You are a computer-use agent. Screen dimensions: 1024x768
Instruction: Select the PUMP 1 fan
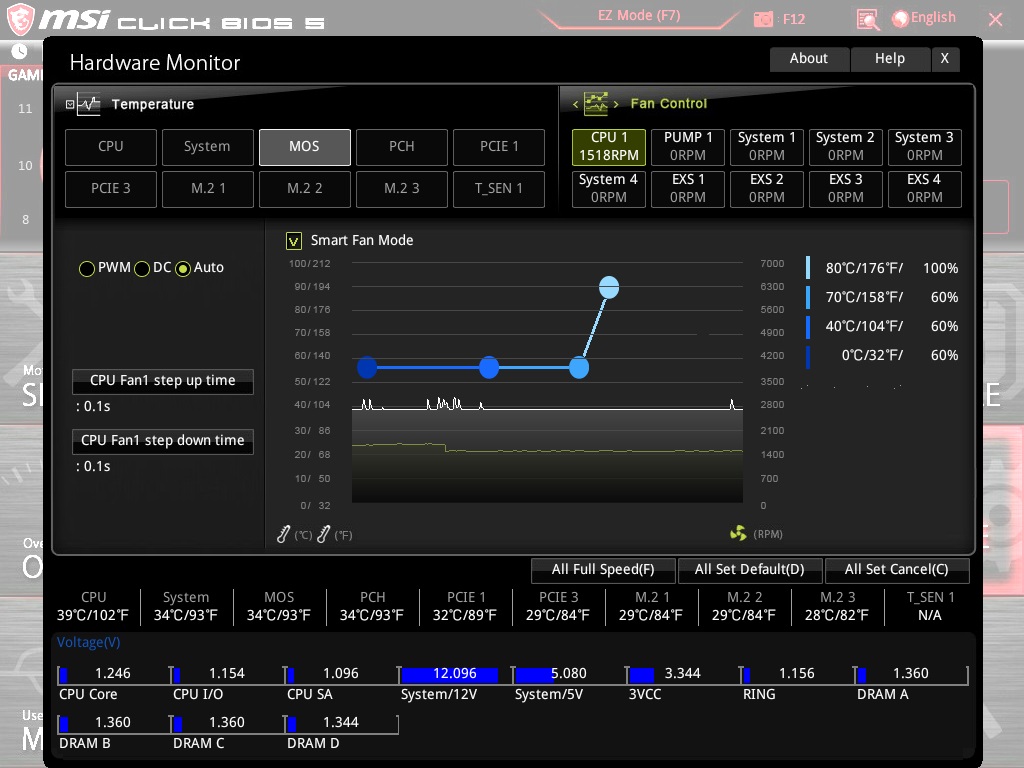pyautogui.click(x=688, y=146)
